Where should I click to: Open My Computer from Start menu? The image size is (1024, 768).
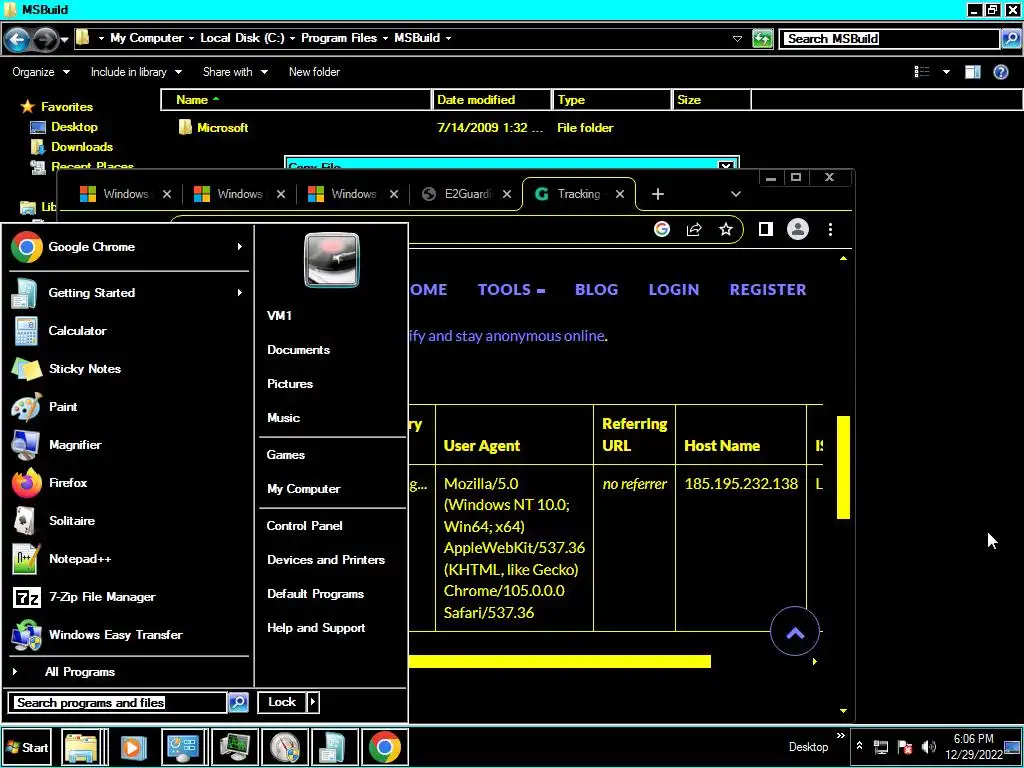(x=304, y=489)
